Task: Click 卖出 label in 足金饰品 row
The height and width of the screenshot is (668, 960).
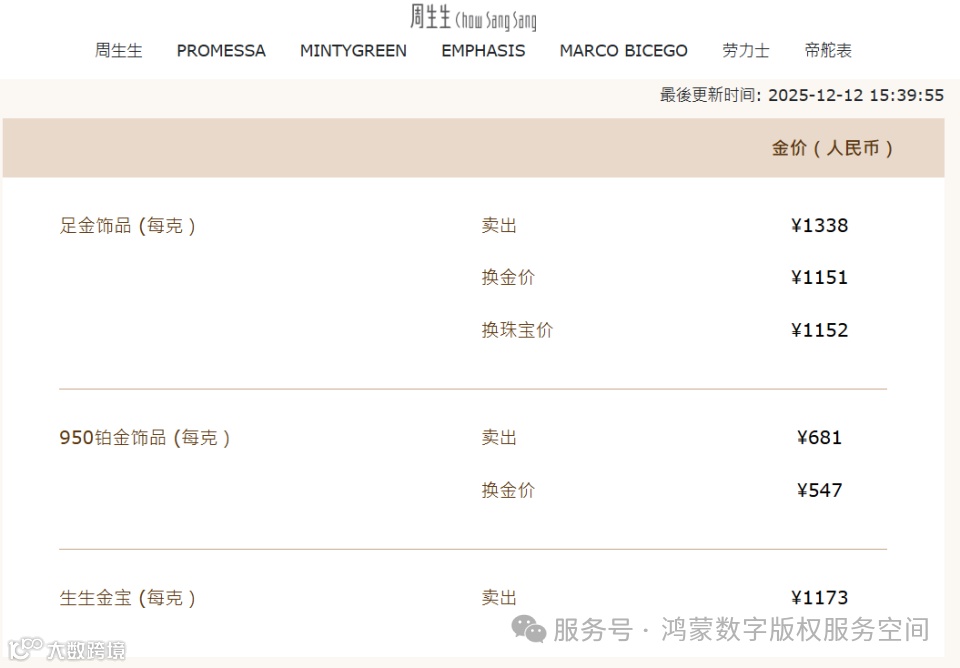Action: point(499,225)
